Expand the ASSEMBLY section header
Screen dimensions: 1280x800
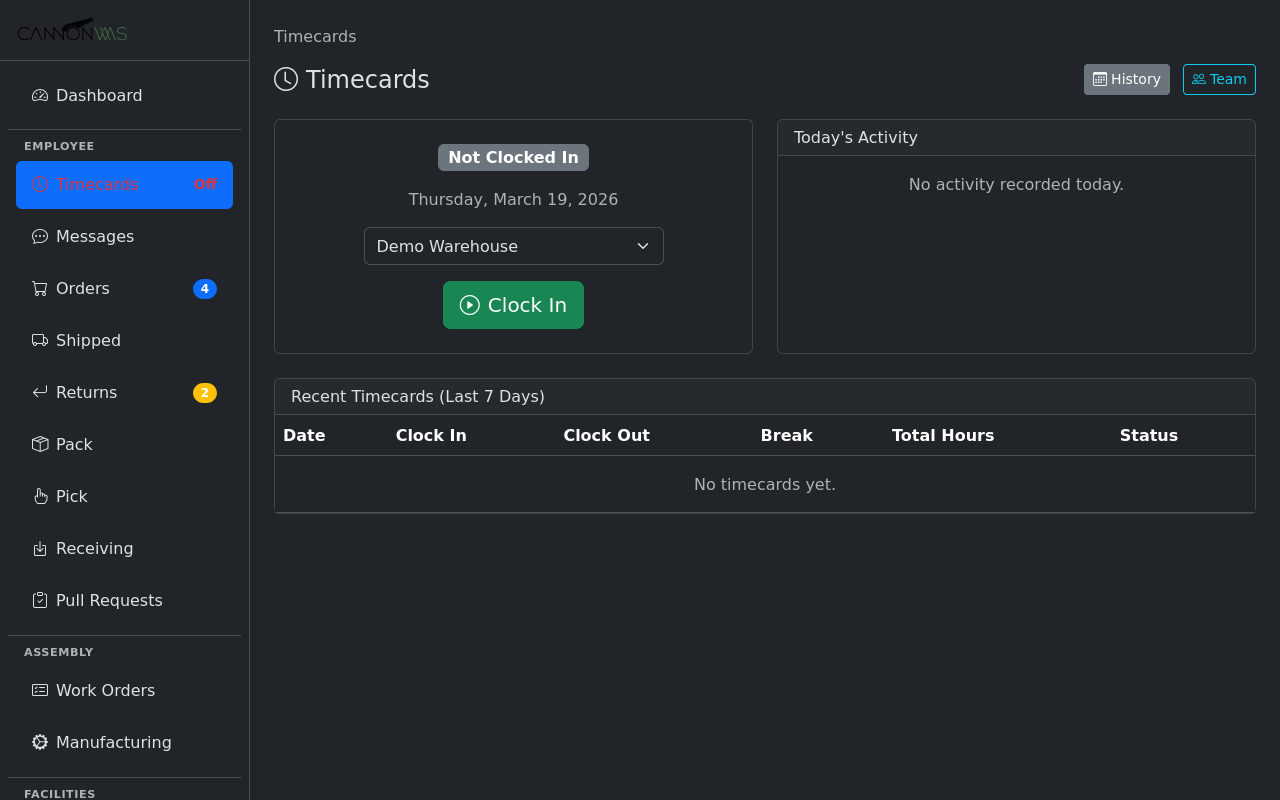(58, 651)
